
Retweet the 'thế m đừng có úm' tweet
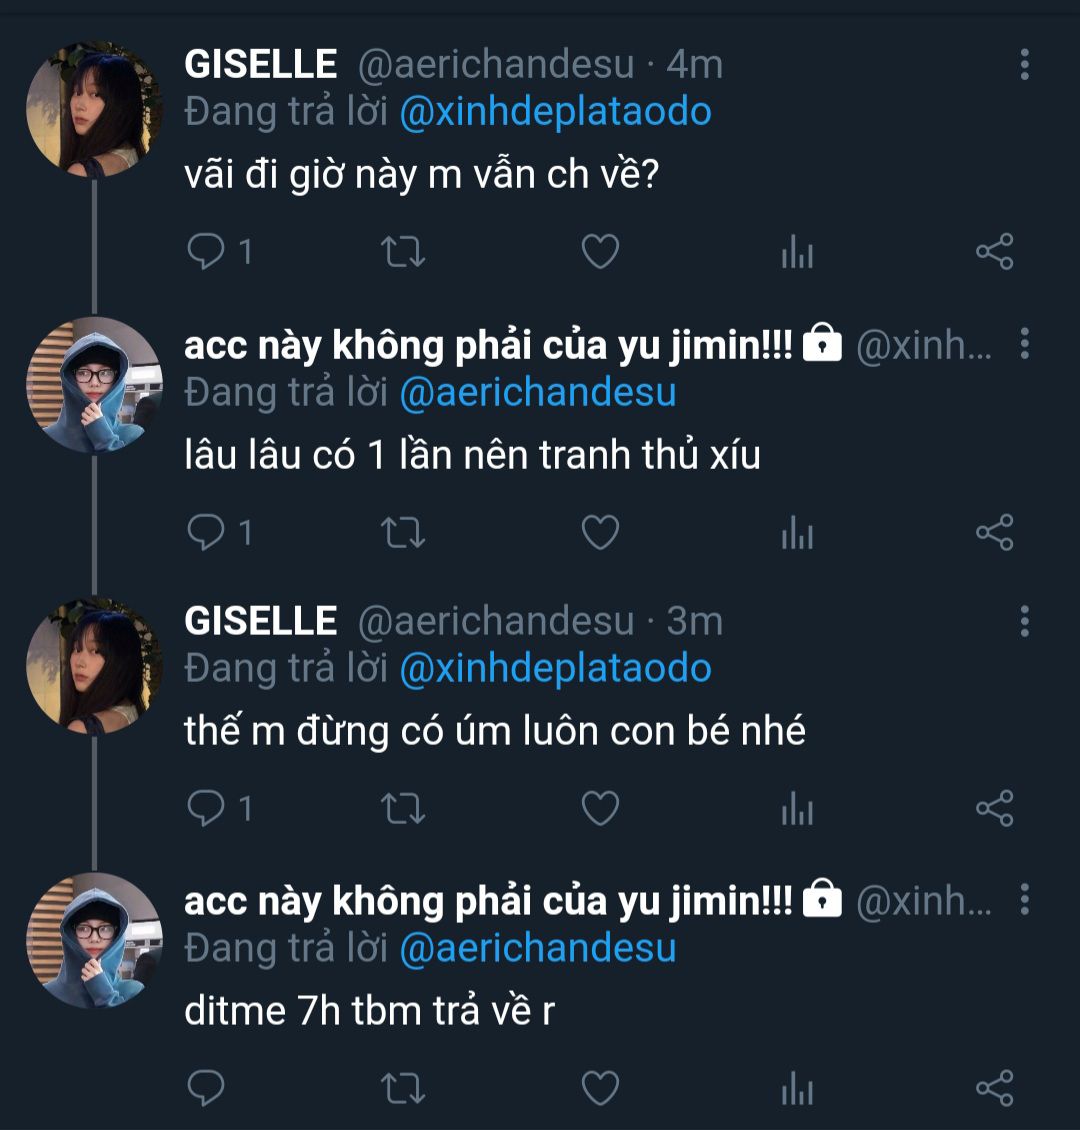click(x=403, y=809)
